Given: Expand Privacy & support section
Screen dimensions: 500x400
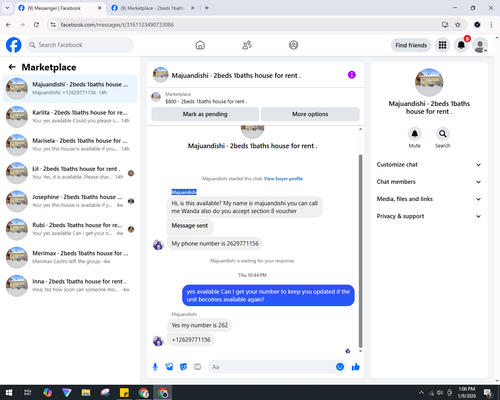Looking at the screenshot, I should (x=429, y=216).
